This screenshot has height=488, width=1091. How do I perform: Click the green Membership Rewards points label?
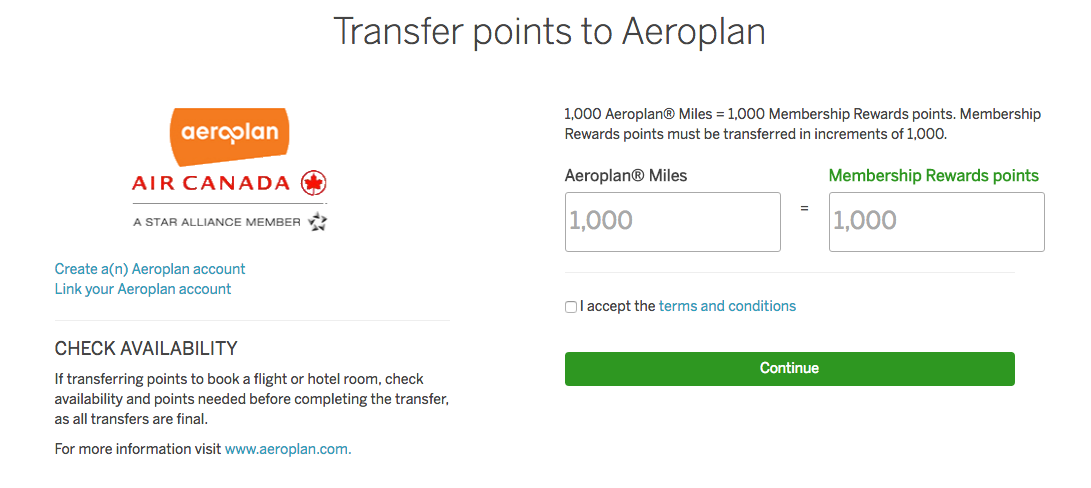point(933,176)
